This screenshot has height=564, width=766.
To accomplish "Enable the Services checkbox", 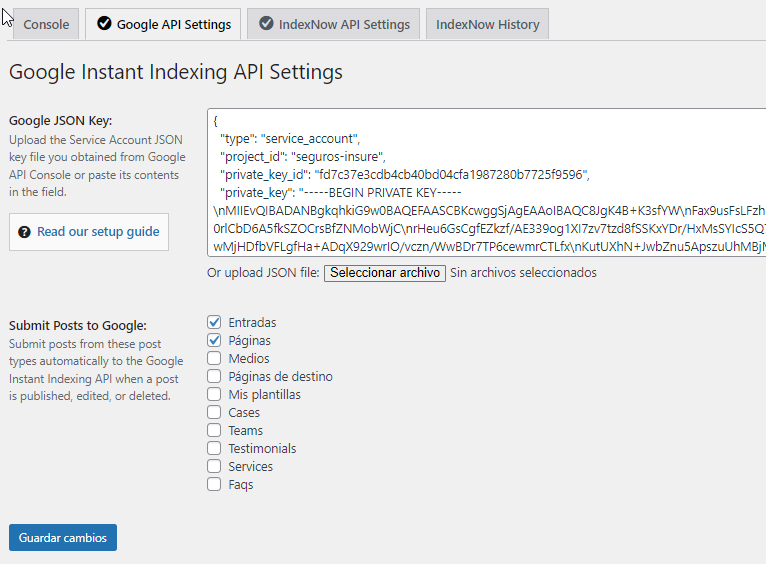I will pyautogui.click(x=214, y=466).
